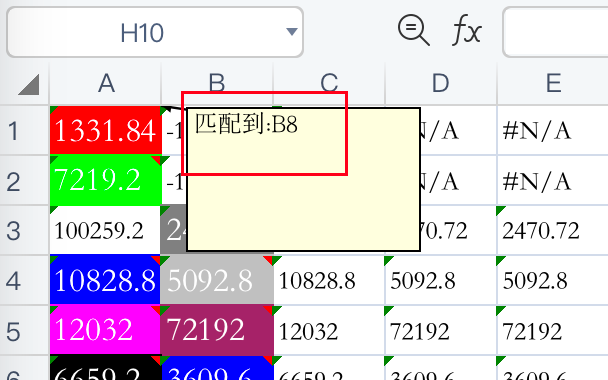Click purple cell B5 with 72192
The width and height of the screenshot is (608, 380).
[x=217, y=330]
